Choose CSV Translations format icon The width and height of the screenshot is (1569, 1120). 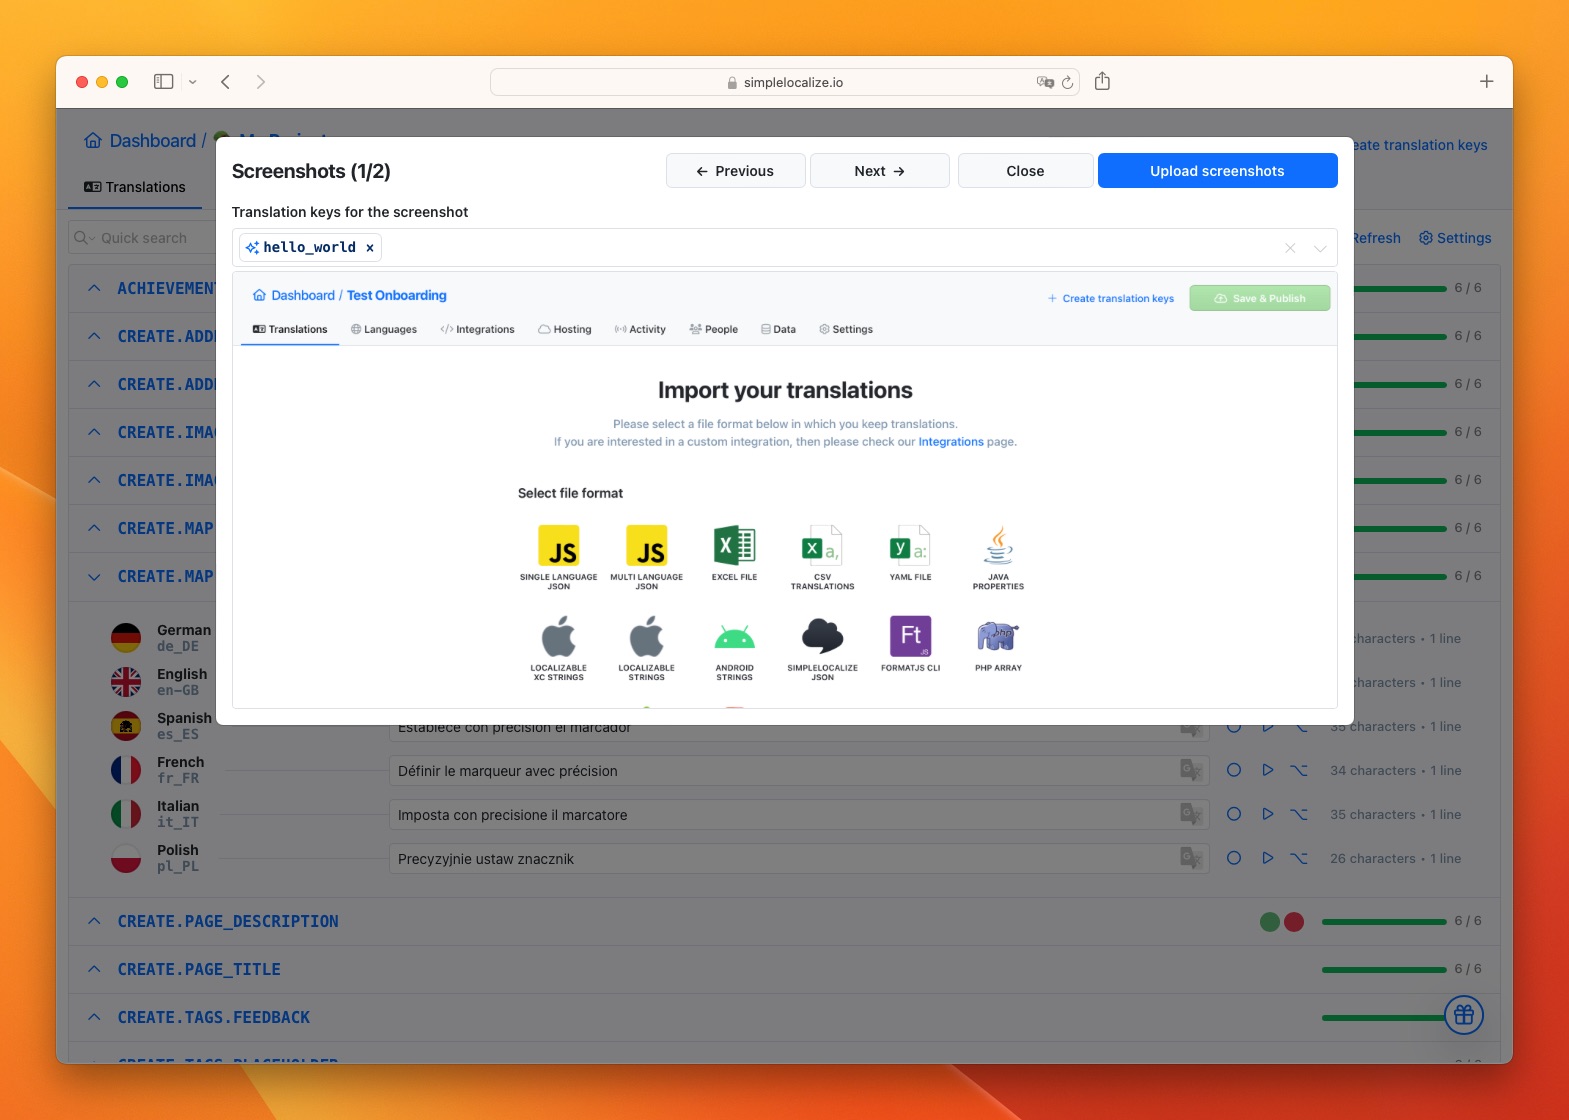point(822,546)
